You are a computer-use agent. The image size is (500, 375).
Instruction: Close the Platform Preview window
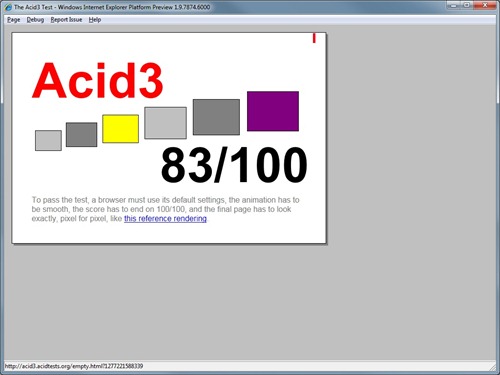click(485, 5)
